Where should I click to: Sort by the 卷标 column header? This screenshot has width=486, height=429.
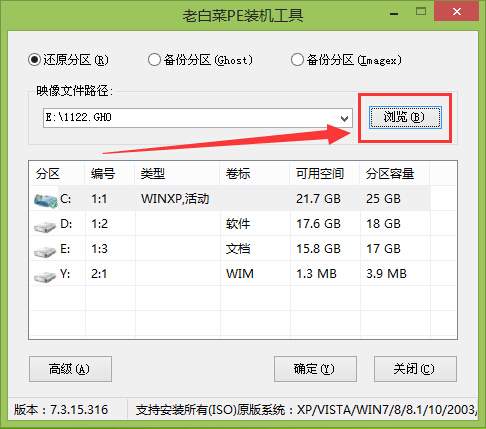255,174
